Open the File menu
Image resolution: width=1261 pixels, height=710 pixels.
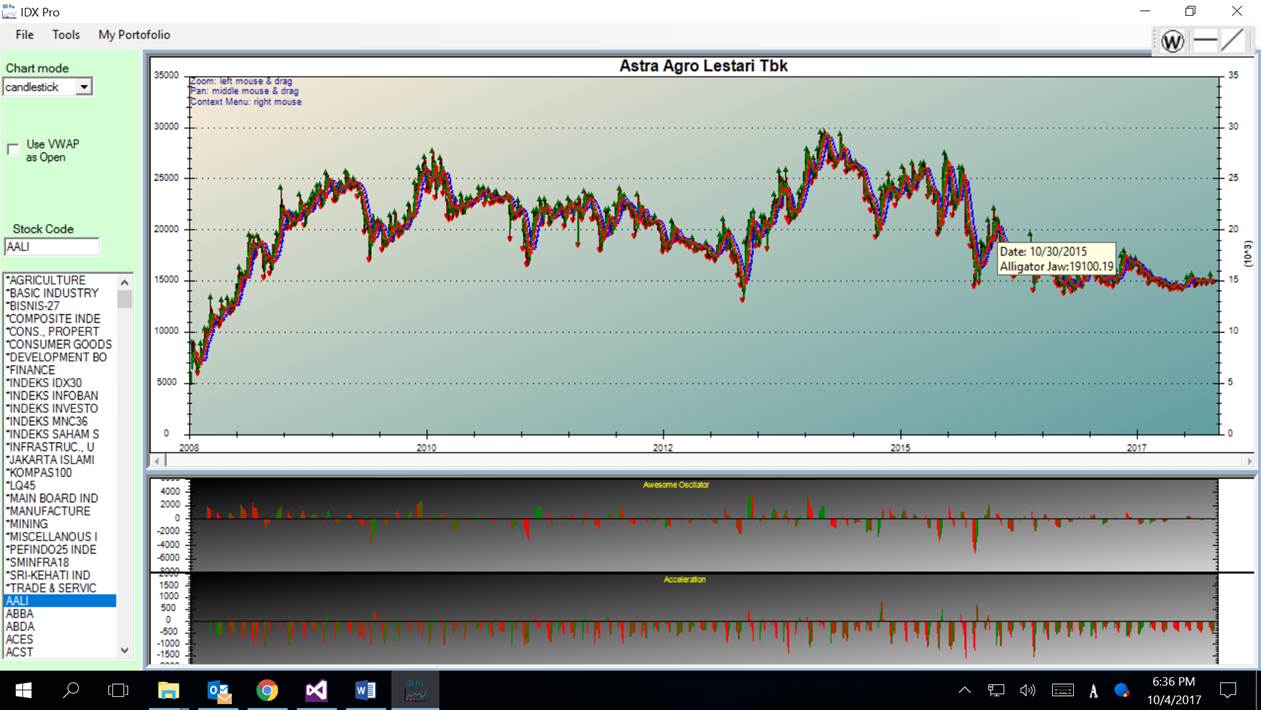click(24, 35)
